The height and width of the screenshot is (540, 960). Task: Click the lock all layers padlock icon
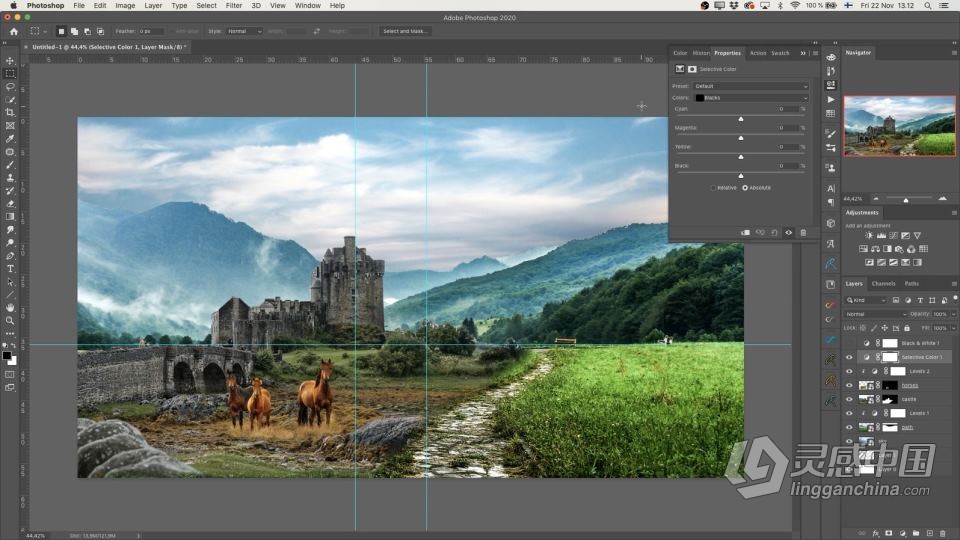pyautogui.click(x=907, y=328)
